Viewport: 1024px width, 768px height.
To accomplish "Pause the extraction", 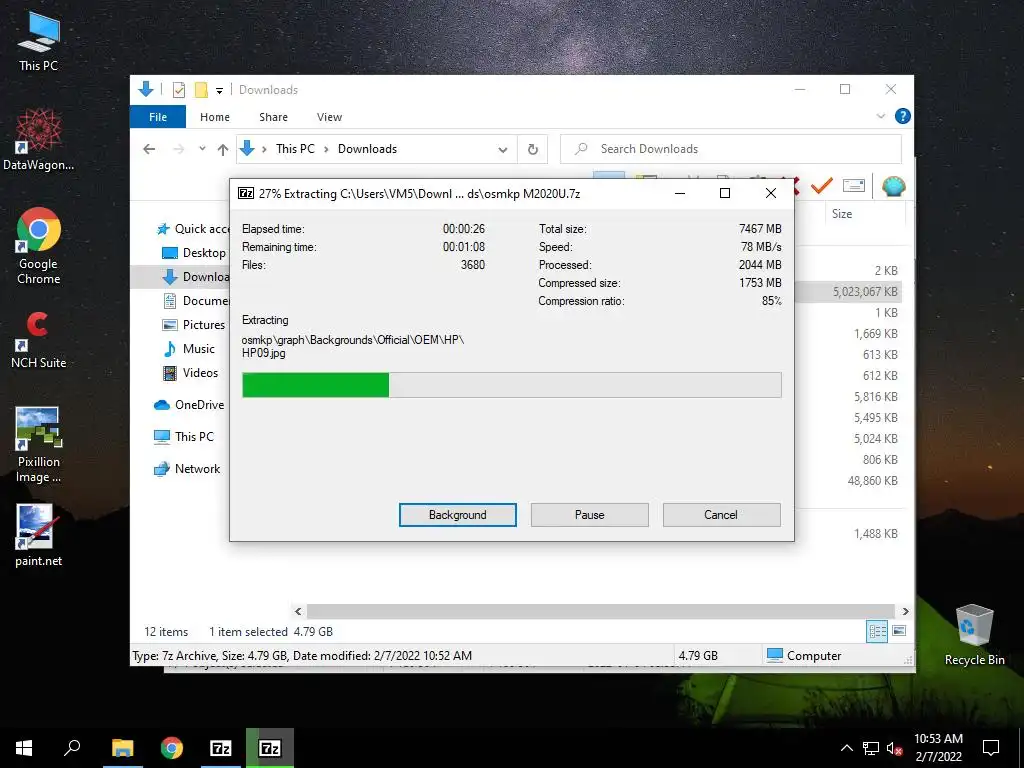I will (590, 515).
